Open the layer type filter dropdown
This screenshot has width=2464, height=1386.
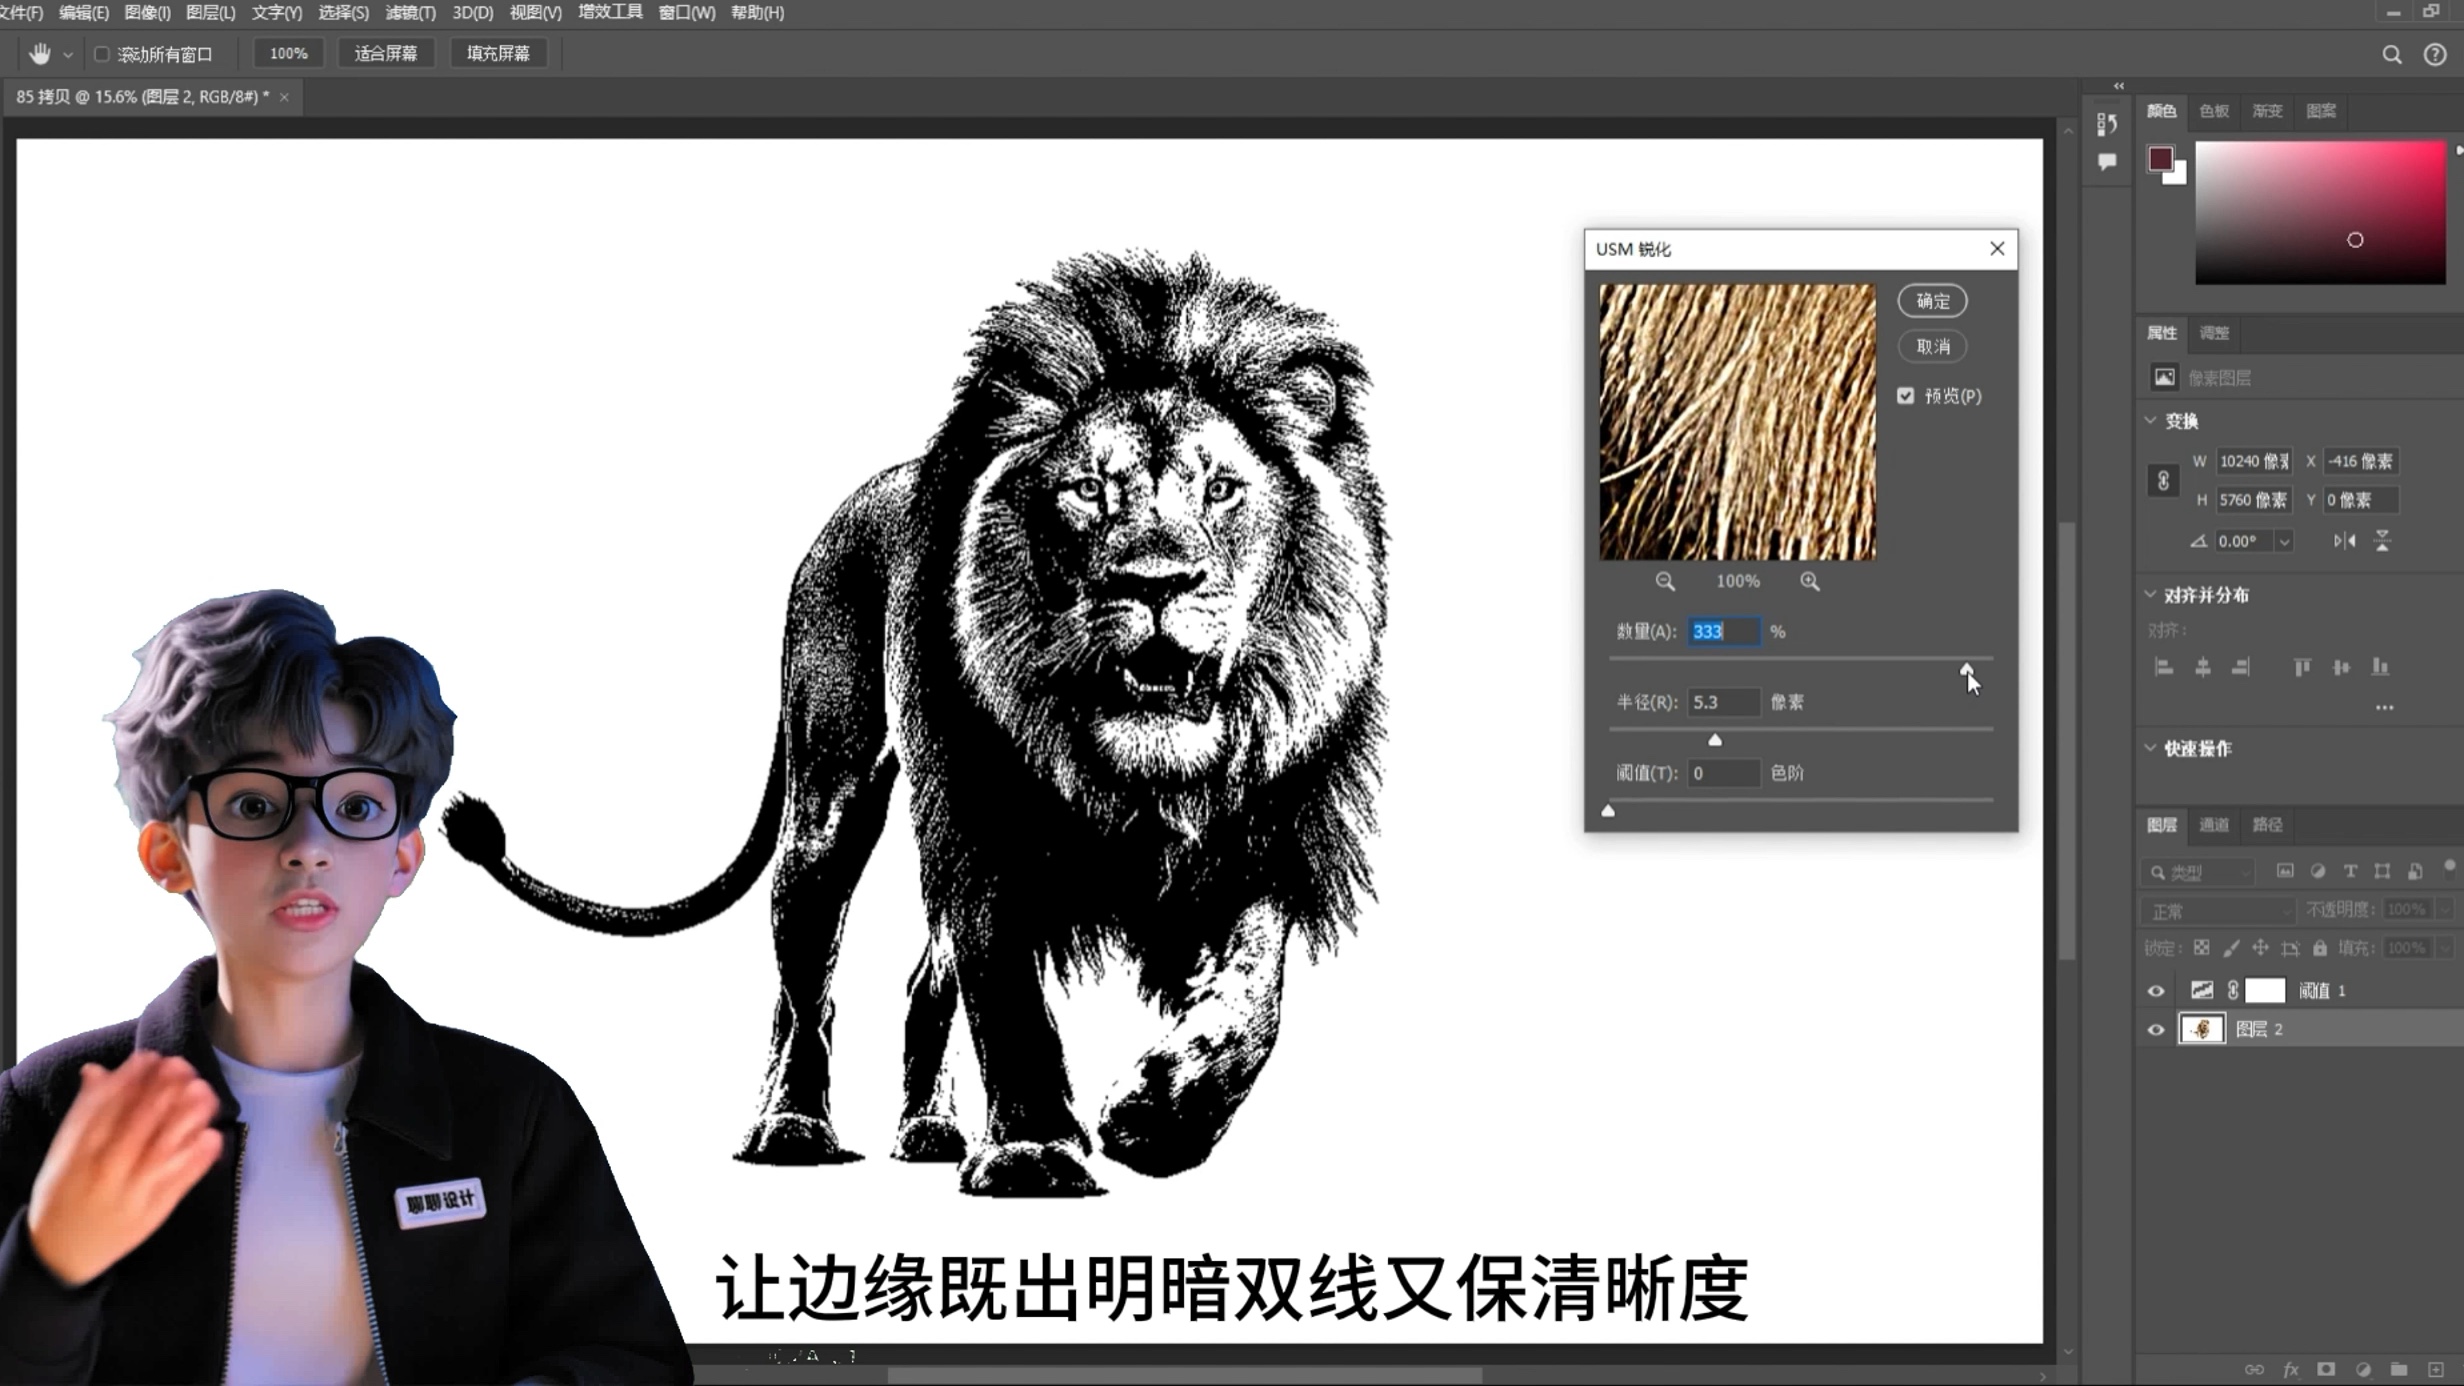click(2199, 872)
